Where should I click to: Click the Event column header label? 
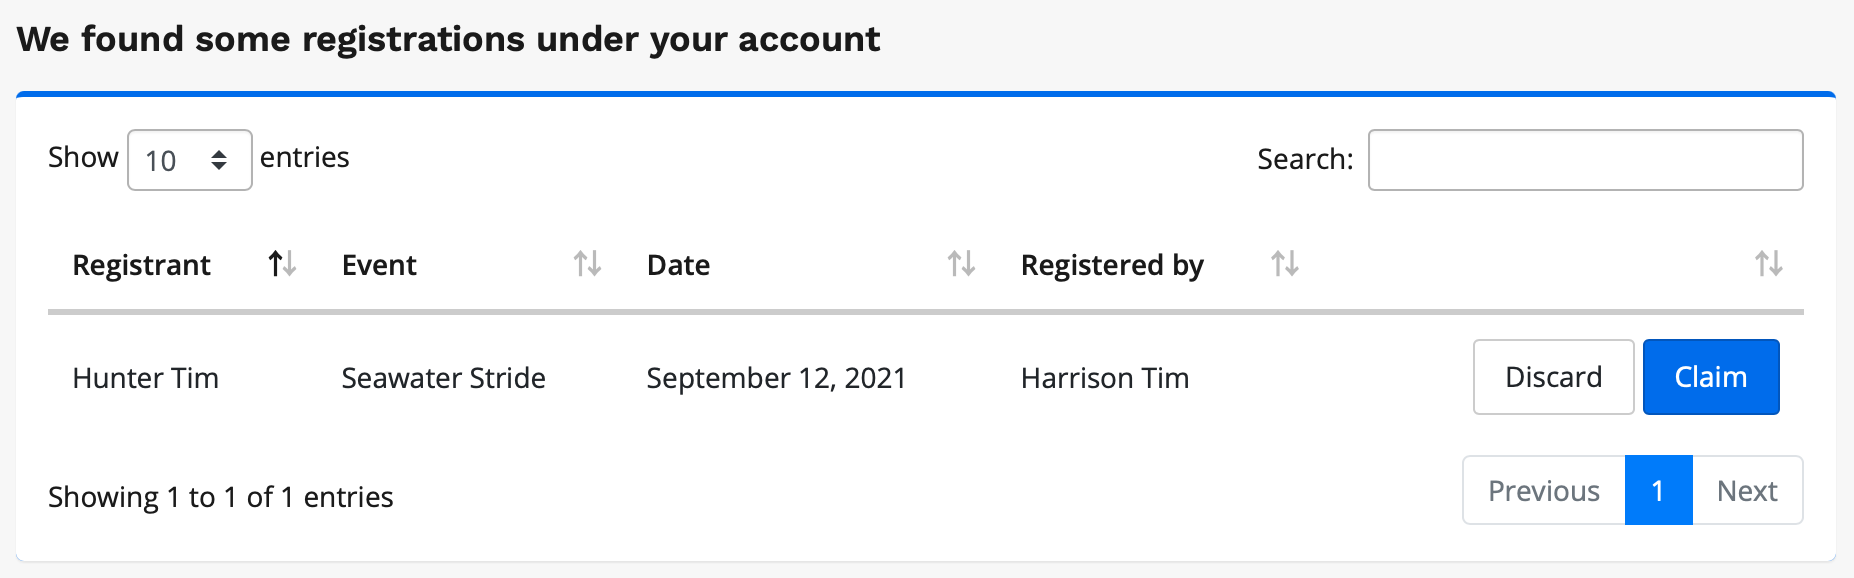click(x=379, y=265)
